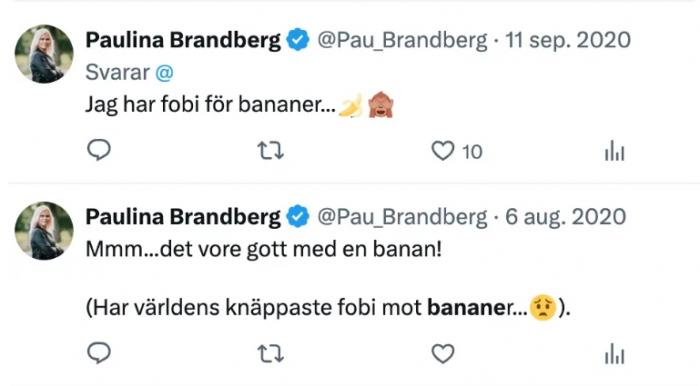Viewport: 700px width, 386px height.
Task: Click verified badge on second tweet
Action: click(x=298, y=216)
